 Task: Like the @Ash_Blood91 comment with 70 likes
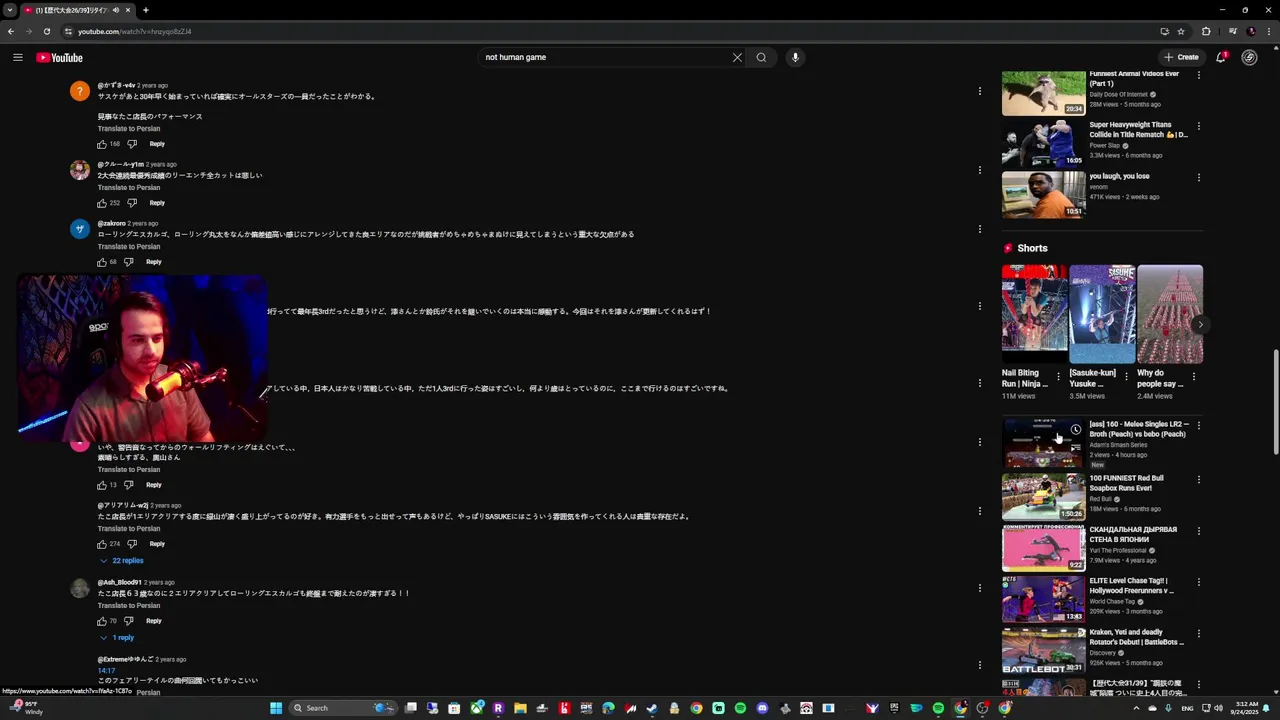(102, 621)
